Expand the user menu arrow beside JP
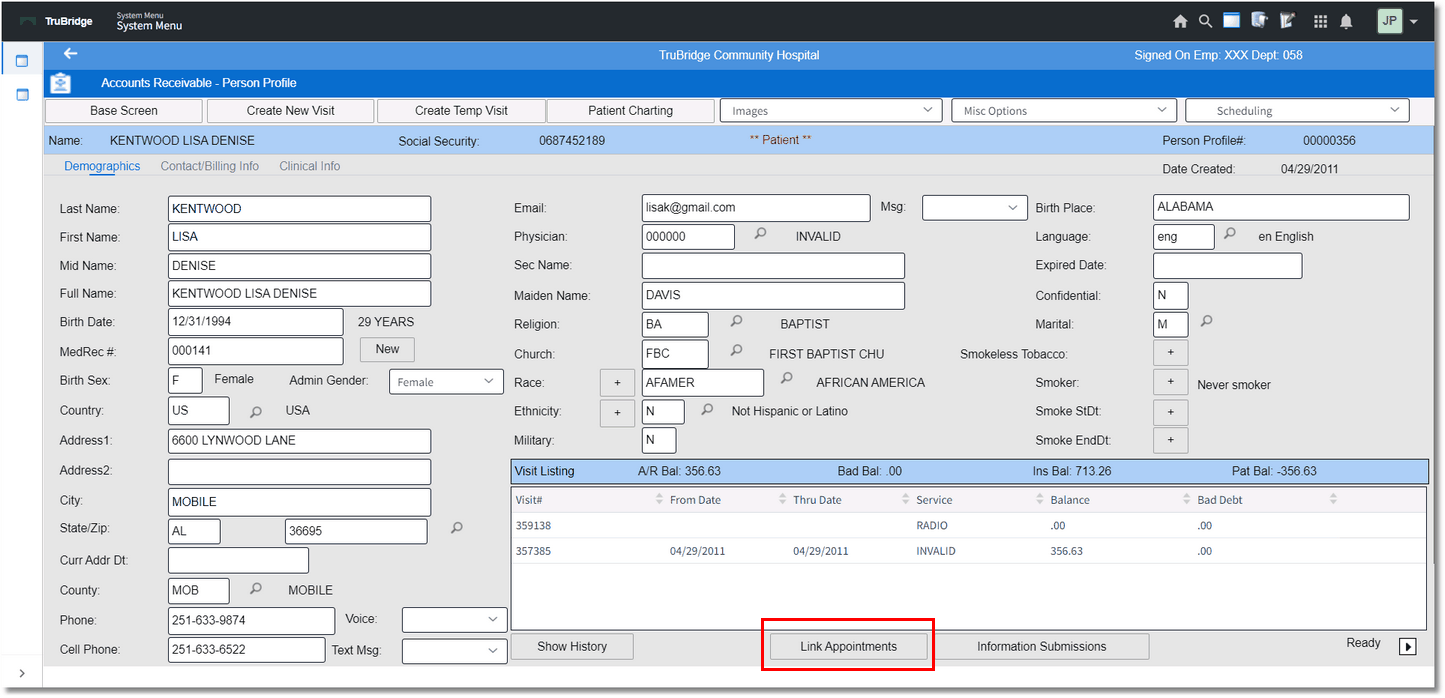 click(1414, 22)
